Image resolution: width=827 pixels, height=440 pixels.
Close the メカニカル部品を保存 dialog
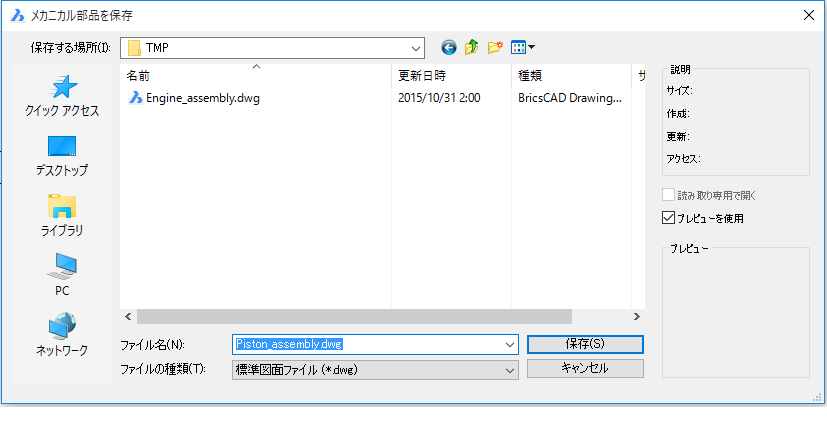809,15
